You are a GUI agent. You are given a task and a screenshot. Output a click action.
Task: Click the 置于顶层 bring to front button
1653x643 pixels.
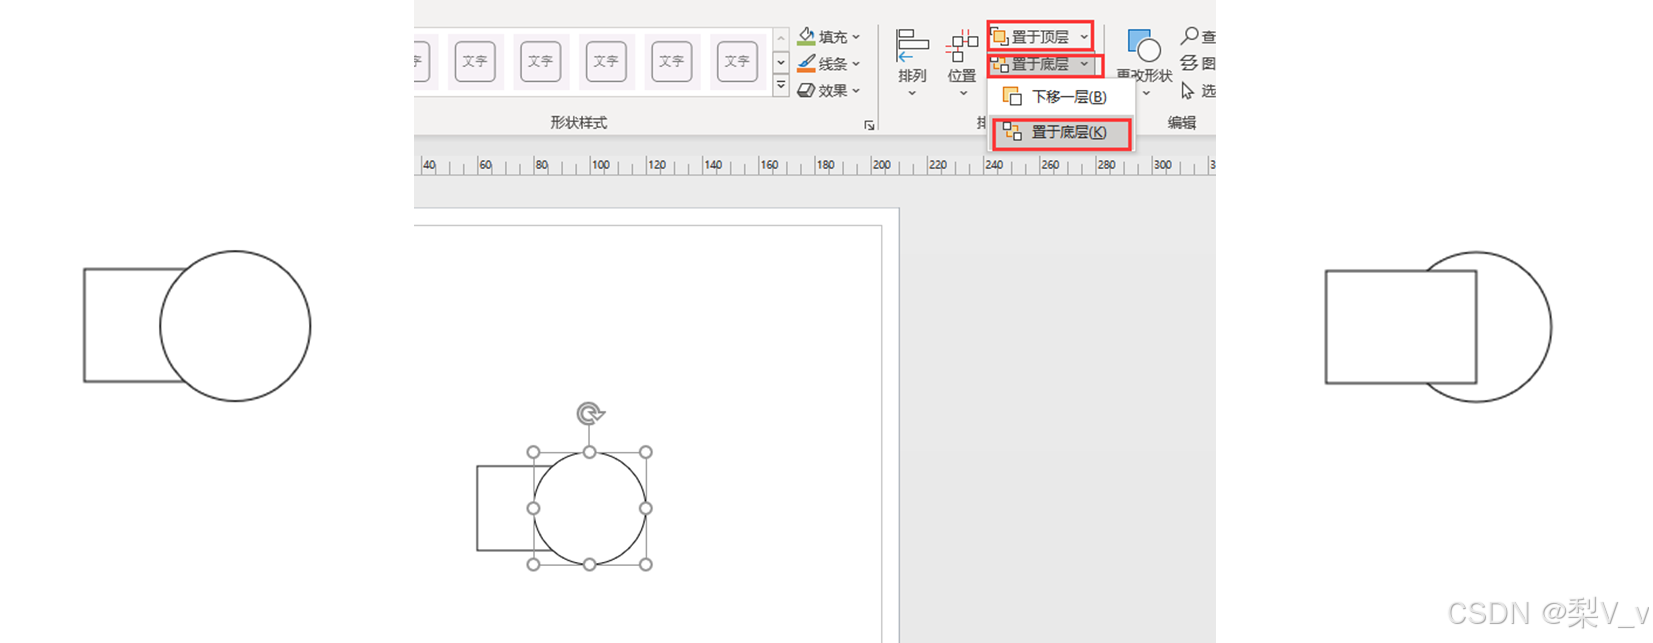pyautogui.click(x=1031, y=37)
